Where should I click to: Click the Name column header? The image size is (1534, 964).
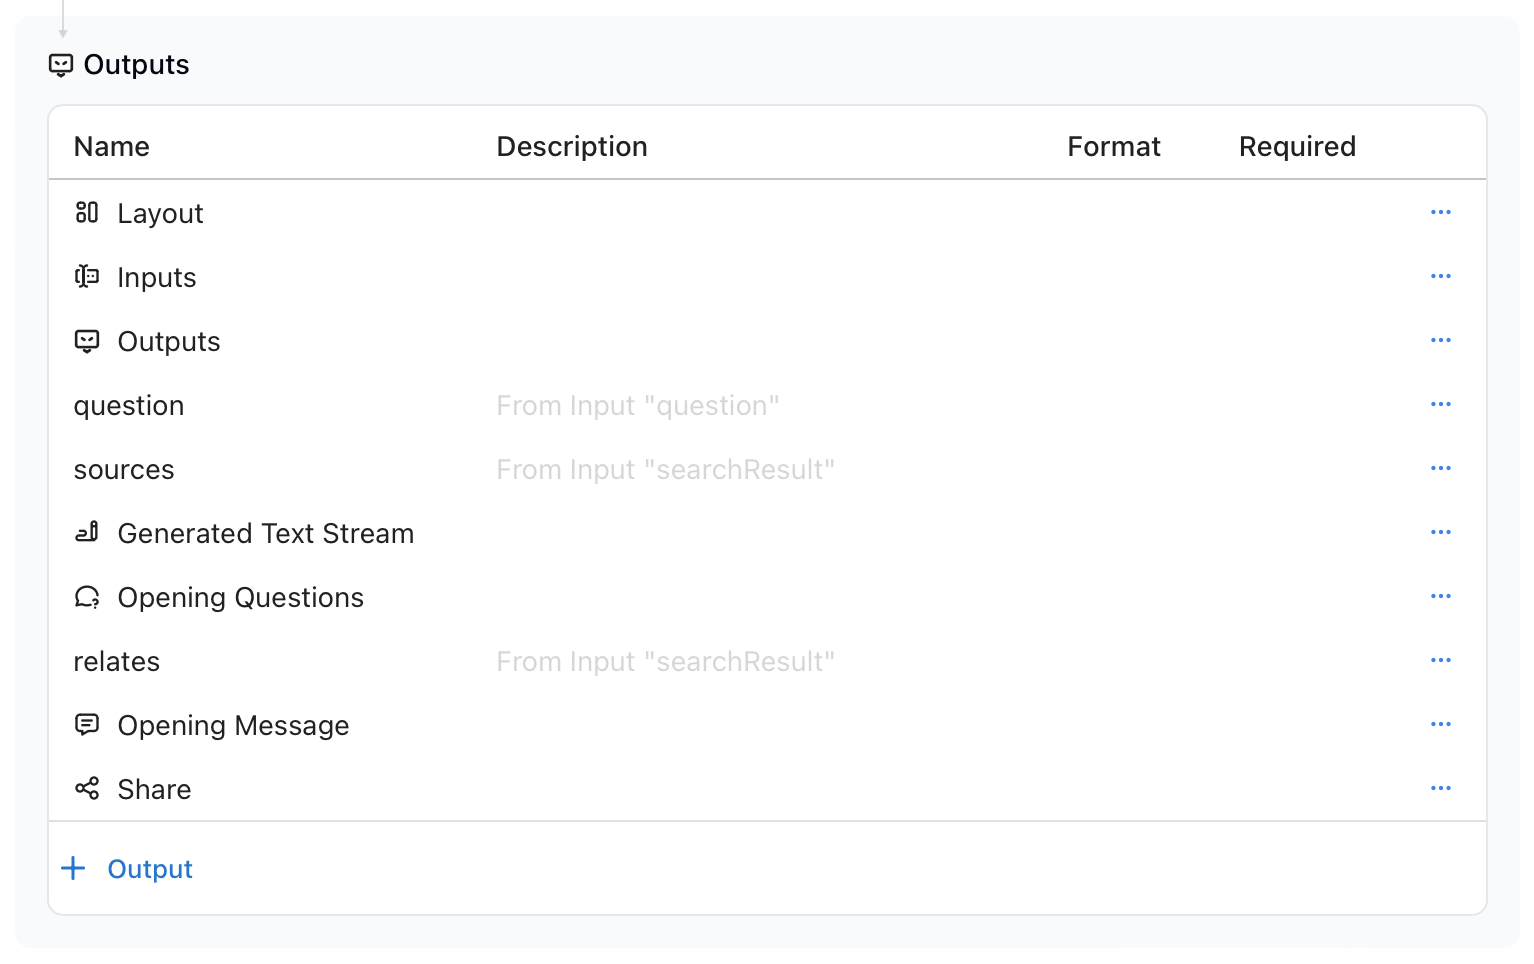point(112,147)
